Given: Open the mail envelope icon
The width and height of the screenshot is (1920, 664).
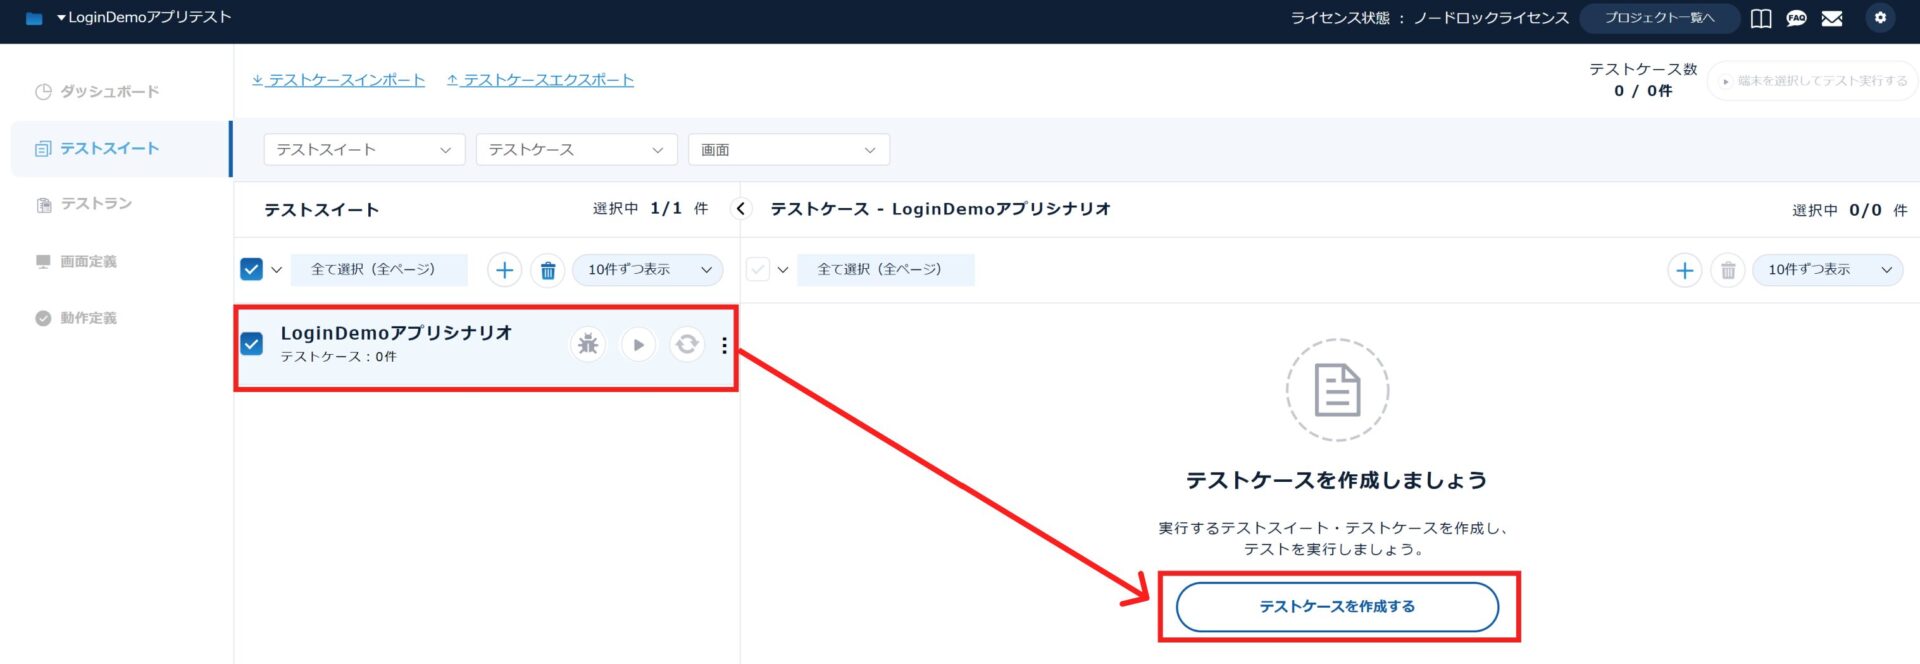Looking at the screenshot, I should click(1832, 18).
